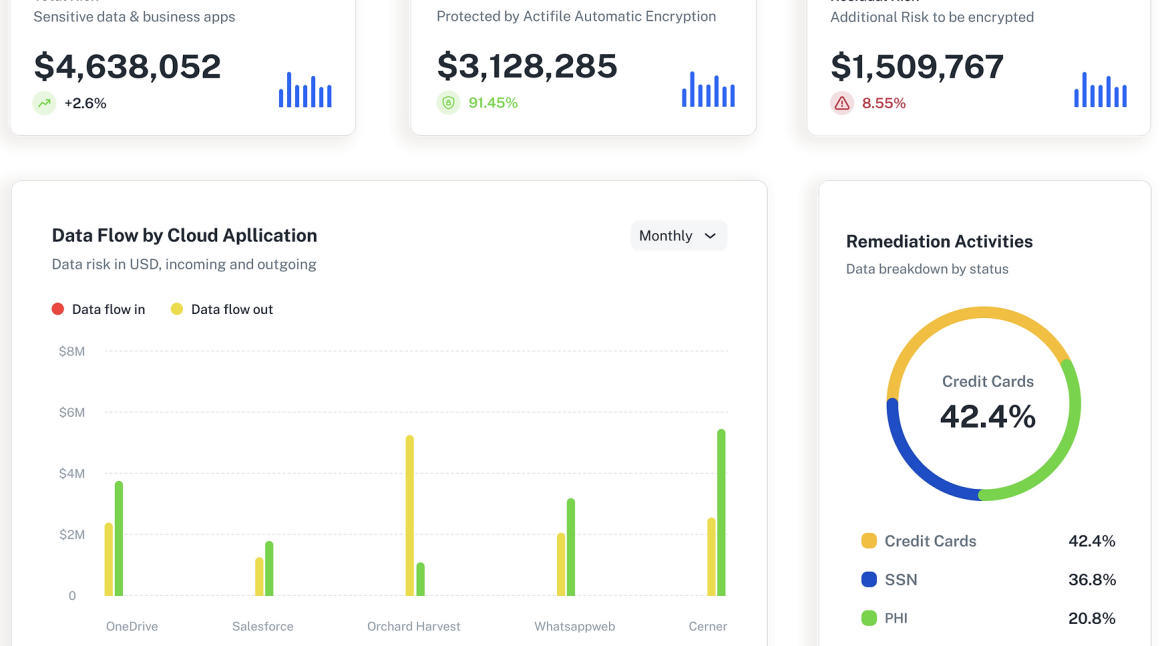Click the bar chart icon beside $3,128,285
Image resolution: width=1170 pixels, height=646 pixels.
[x=708, y=90]
